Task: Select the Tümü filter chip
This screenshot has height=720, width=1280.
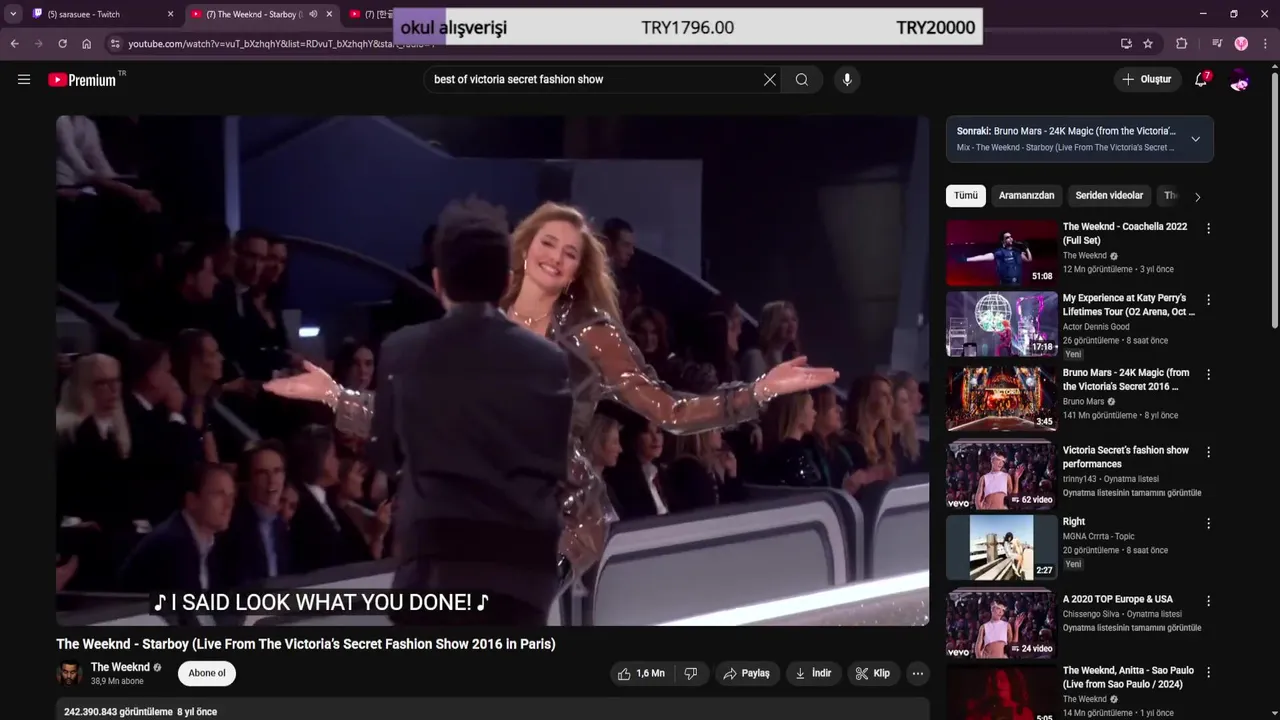Action: [966, 196]
